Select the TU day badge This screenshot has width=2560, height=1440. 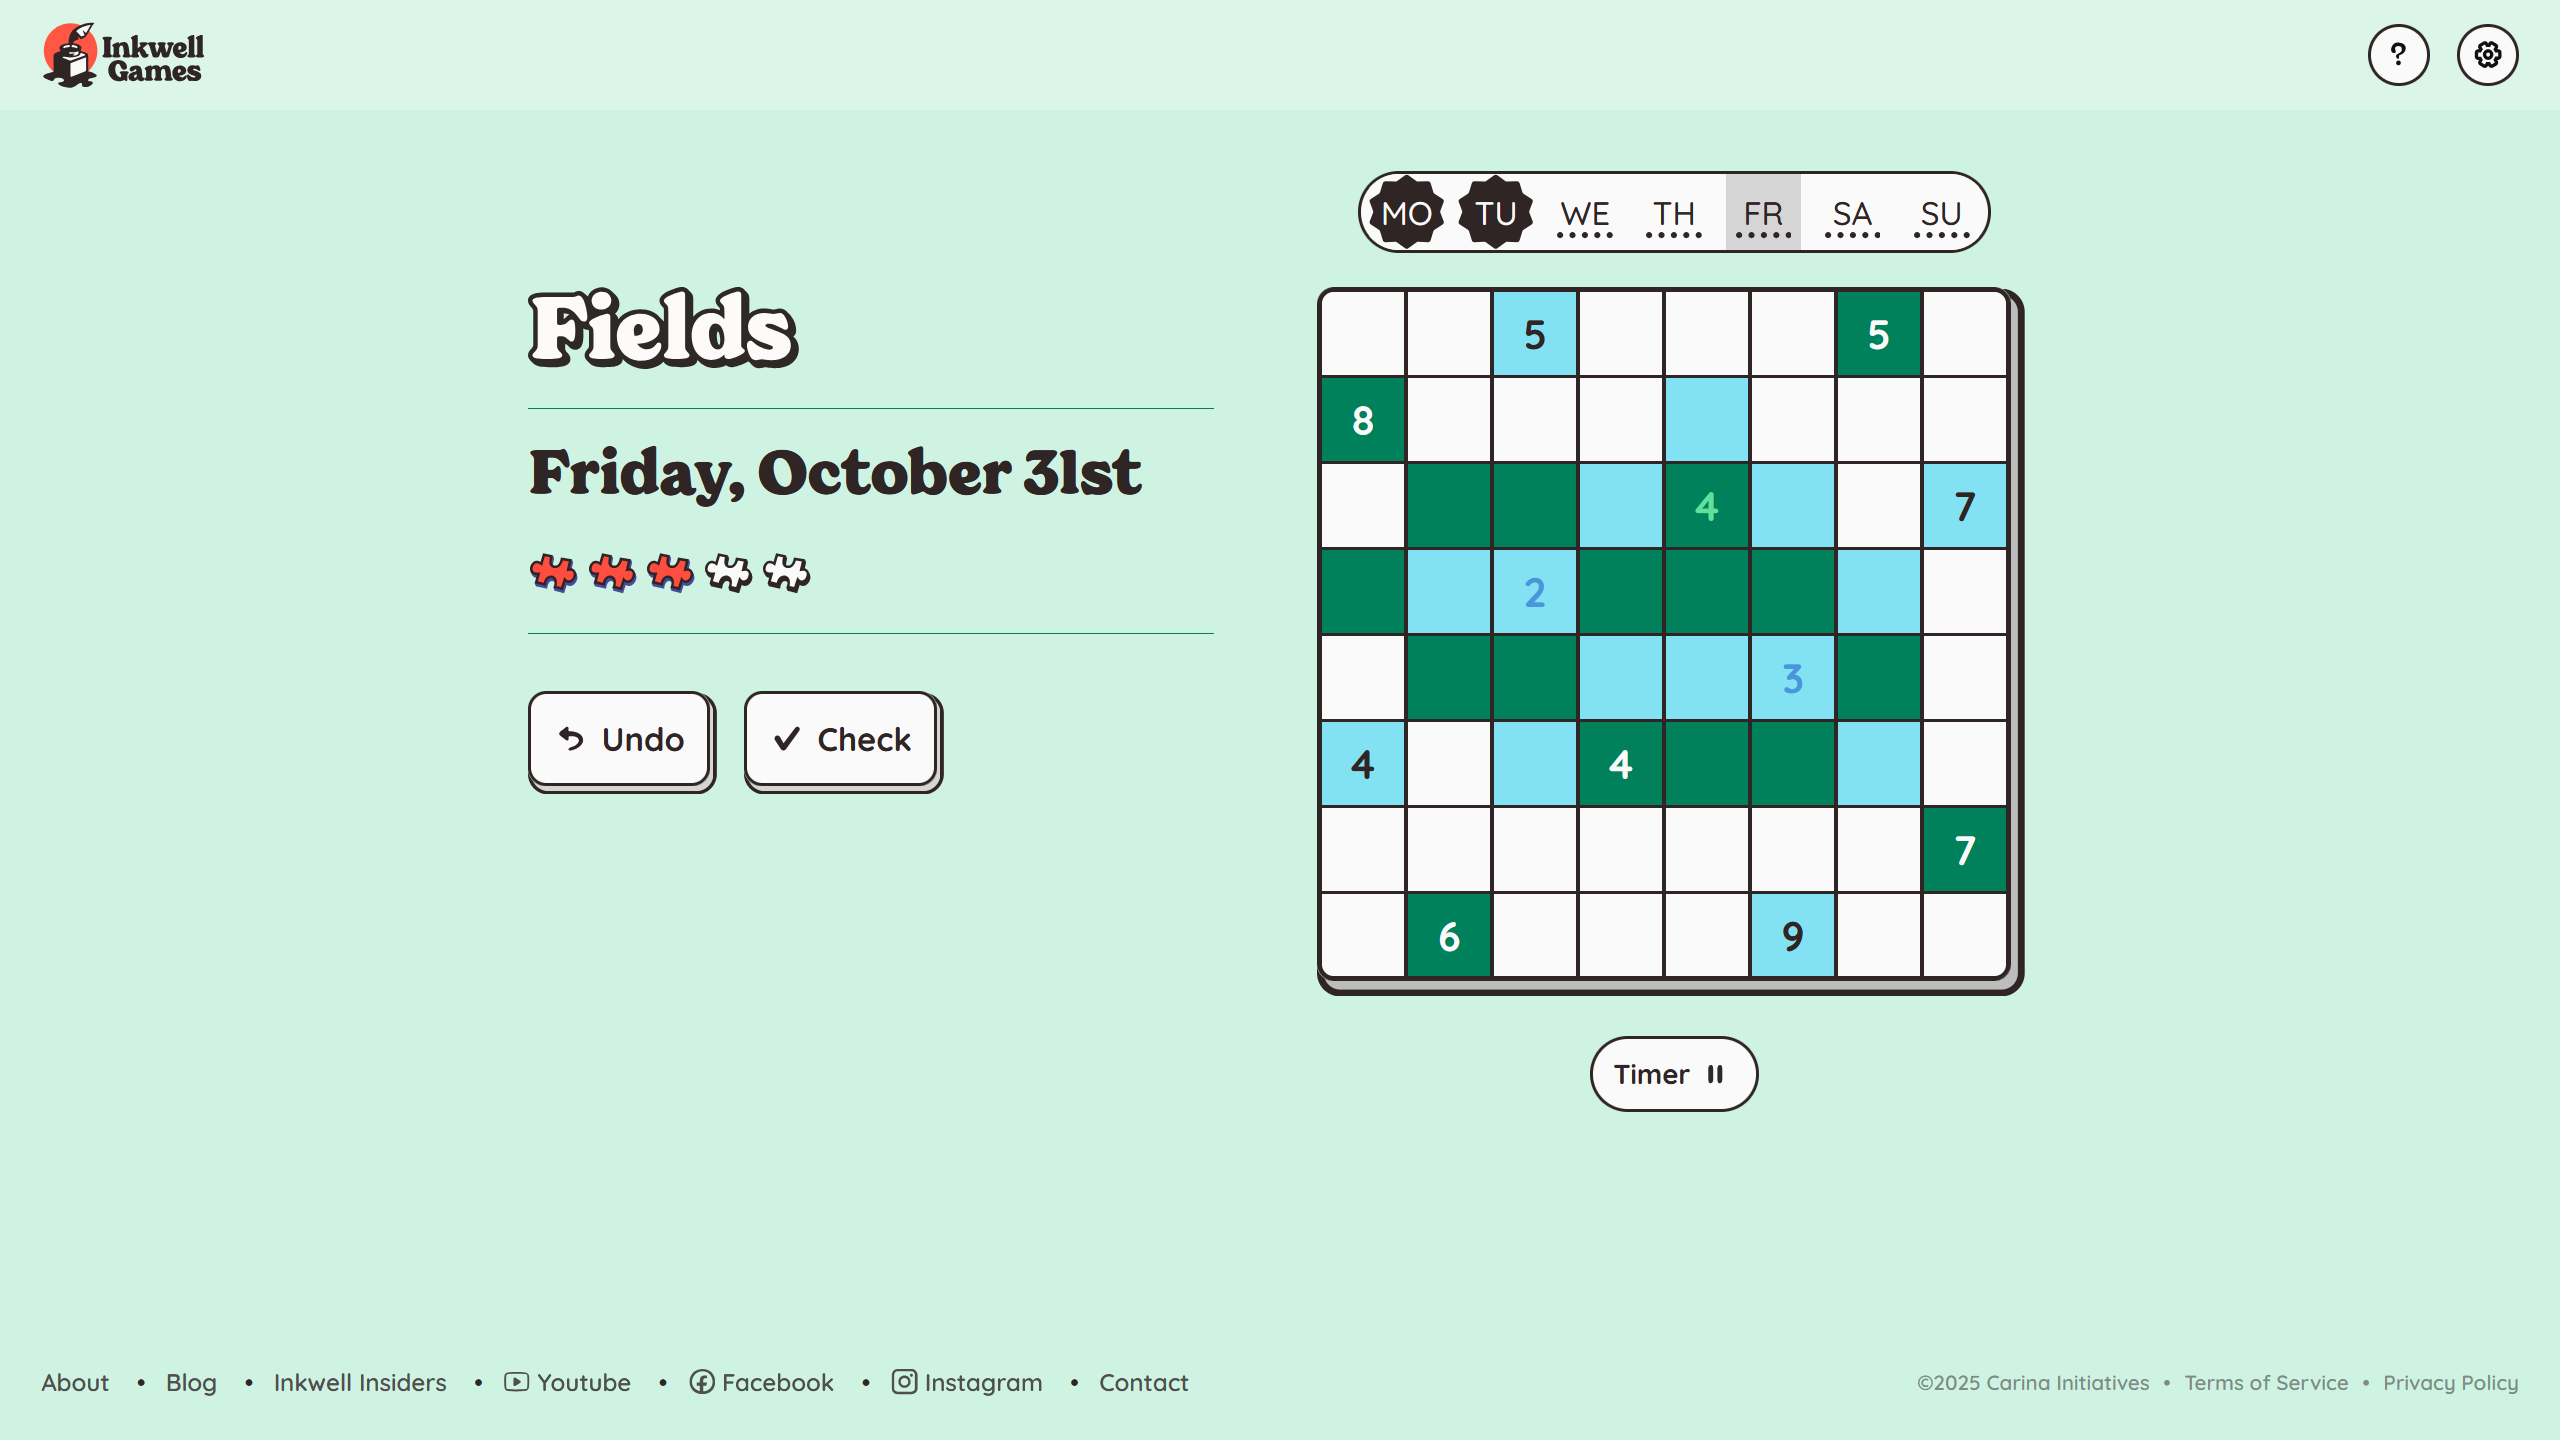click(x=1495, y=213)
